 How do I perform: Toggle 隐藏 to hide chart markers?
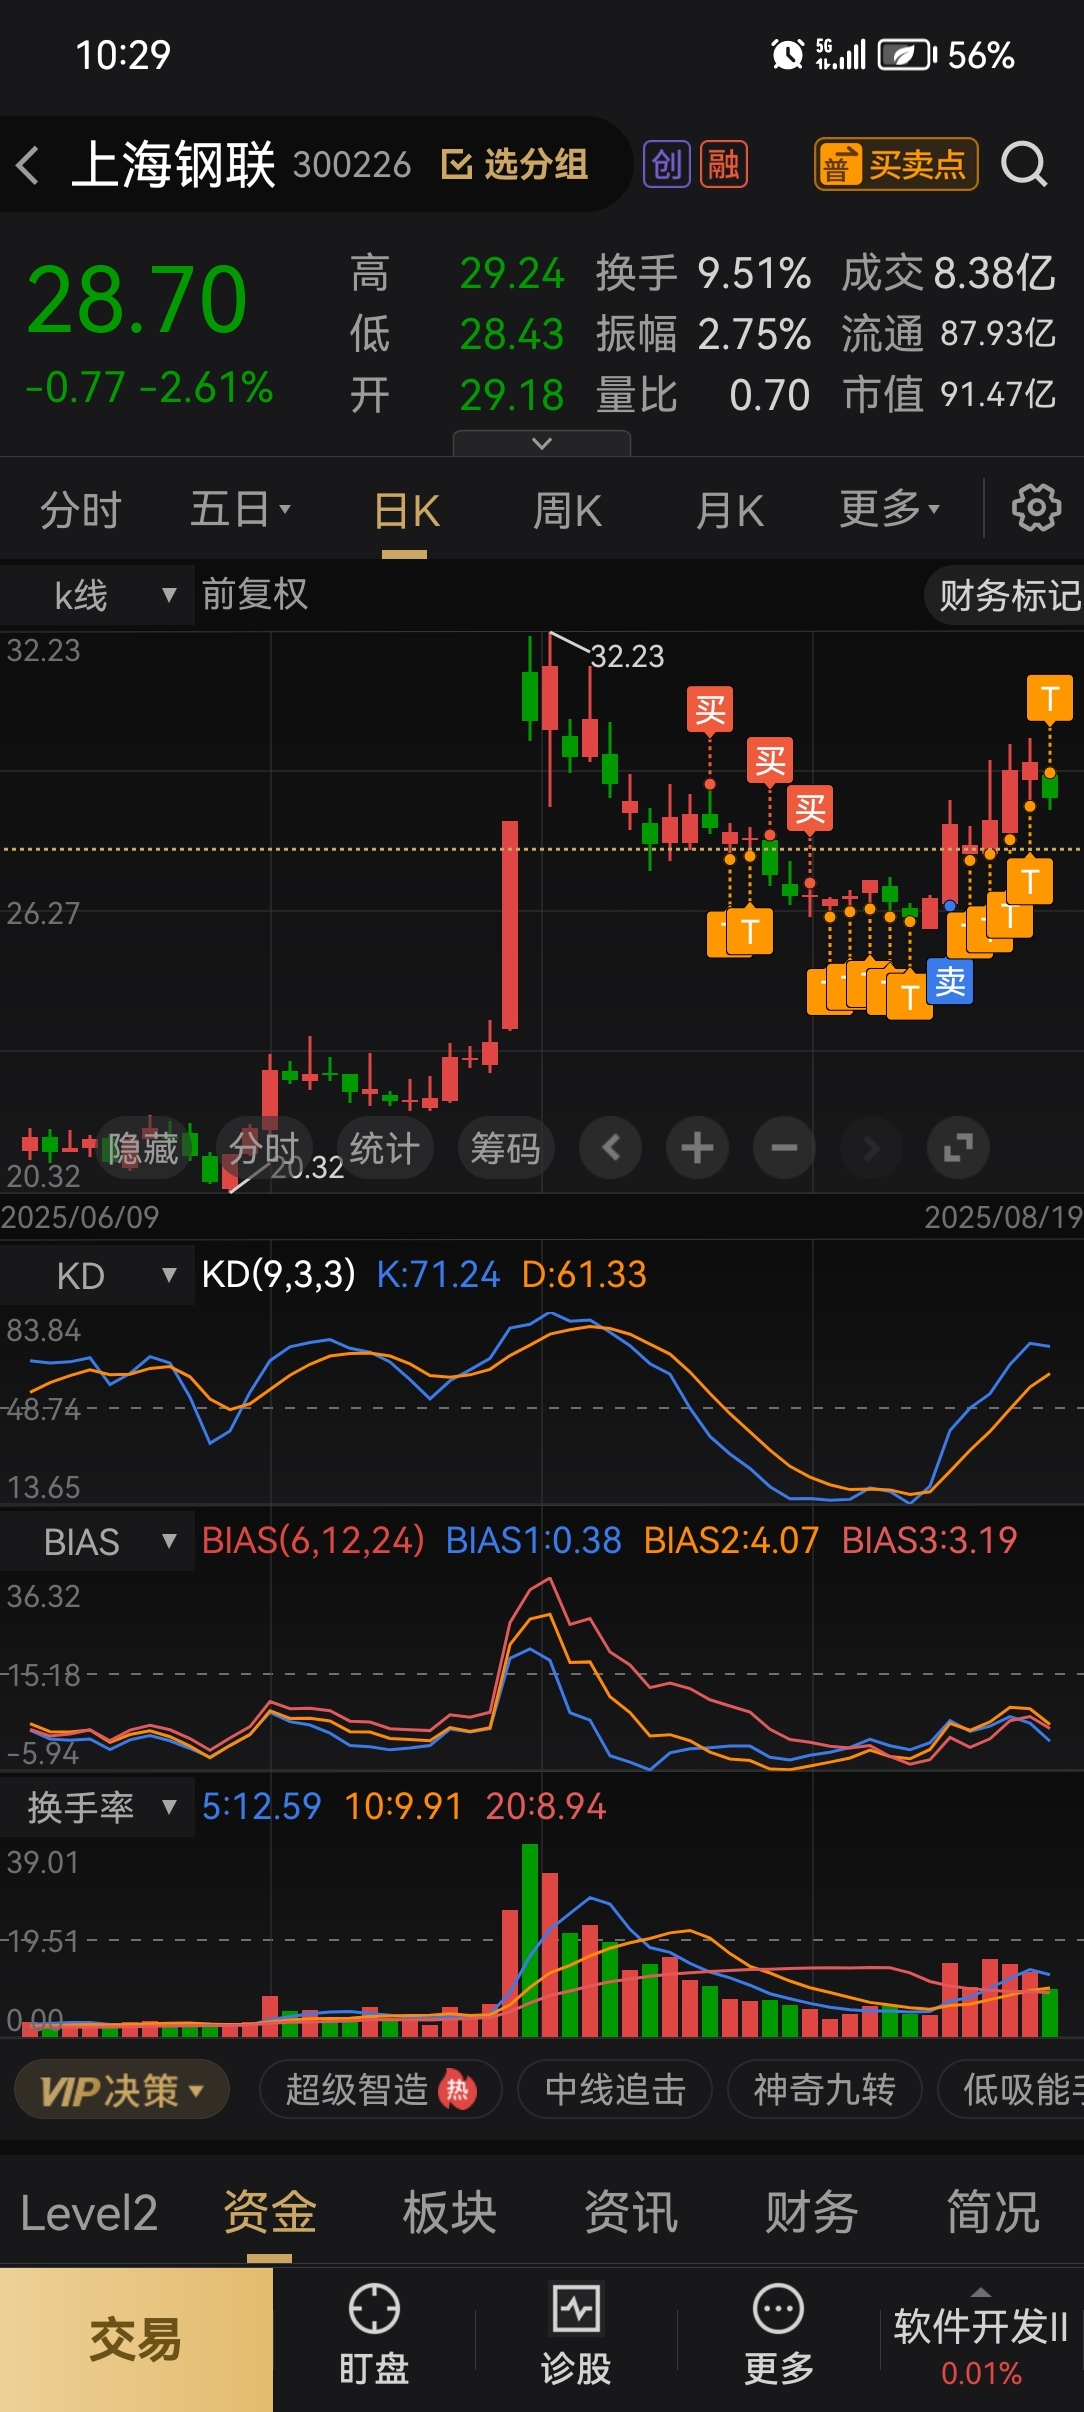coord(142,1148)
